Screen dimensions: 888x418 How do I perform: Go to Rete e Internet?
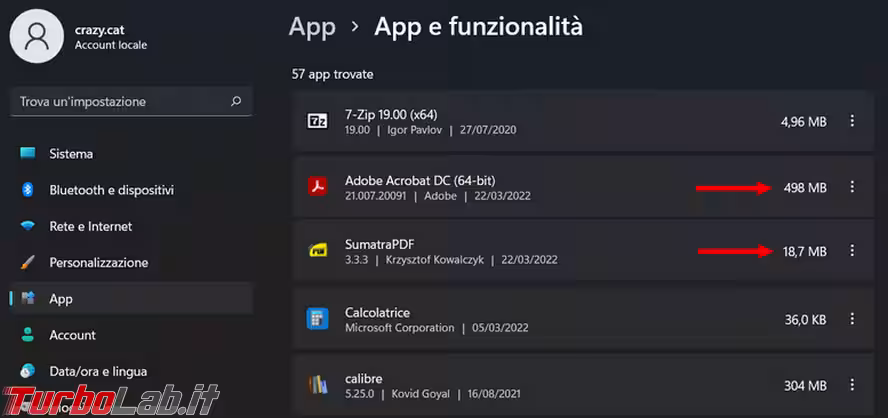coord(90,226)
